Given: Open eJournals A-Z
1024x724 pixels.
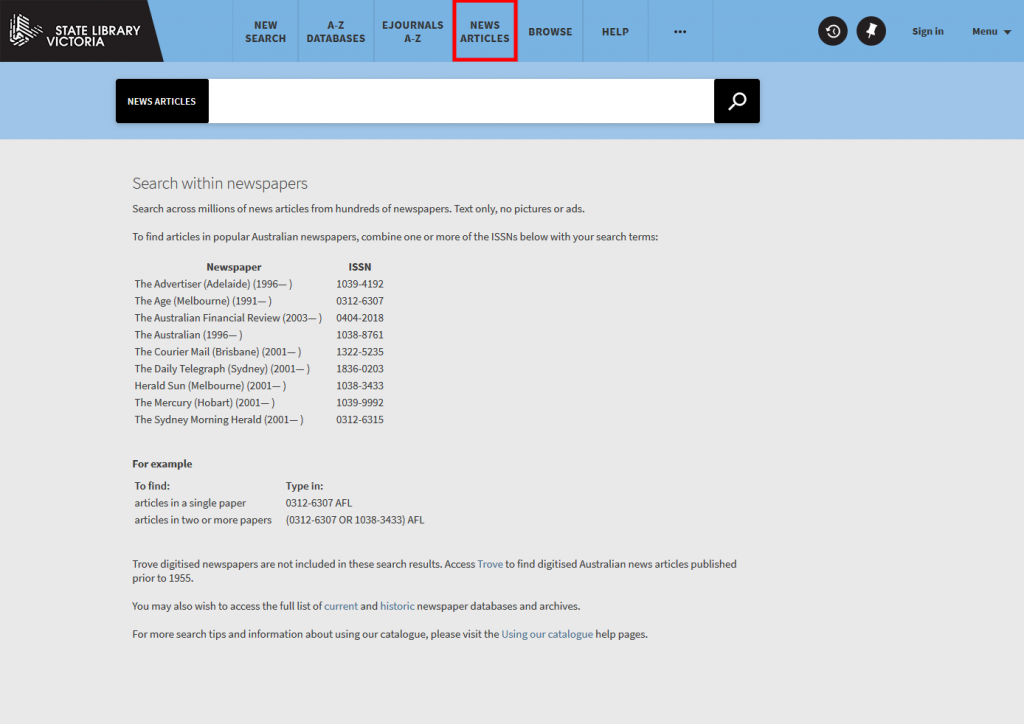Looking at the screenshot, I should [x=412, y=32].
